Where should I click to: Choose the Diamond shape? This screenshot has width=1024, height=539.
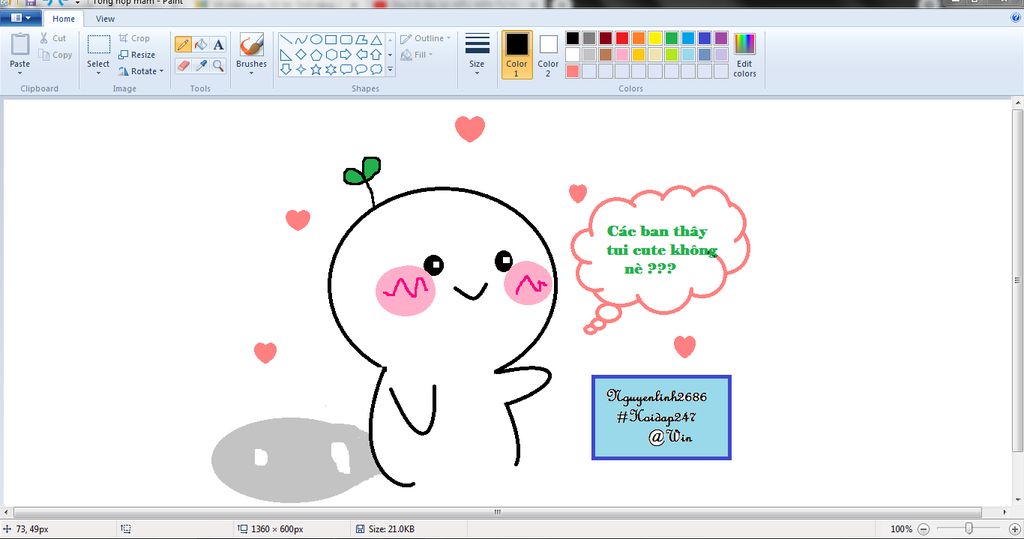tap(301, 55)
